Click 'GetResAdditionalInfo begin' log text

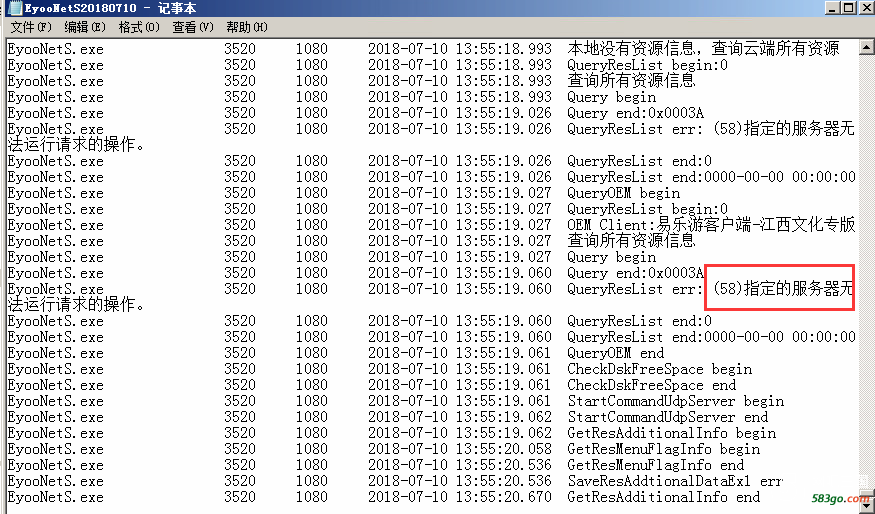[671, 433]
